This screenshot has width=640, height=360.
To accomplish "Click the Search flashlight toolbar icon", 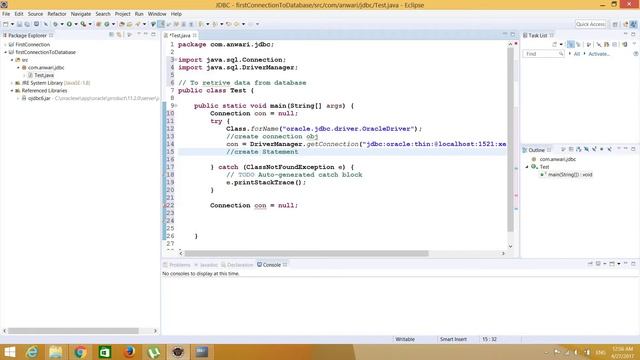I will click(138, 24).
